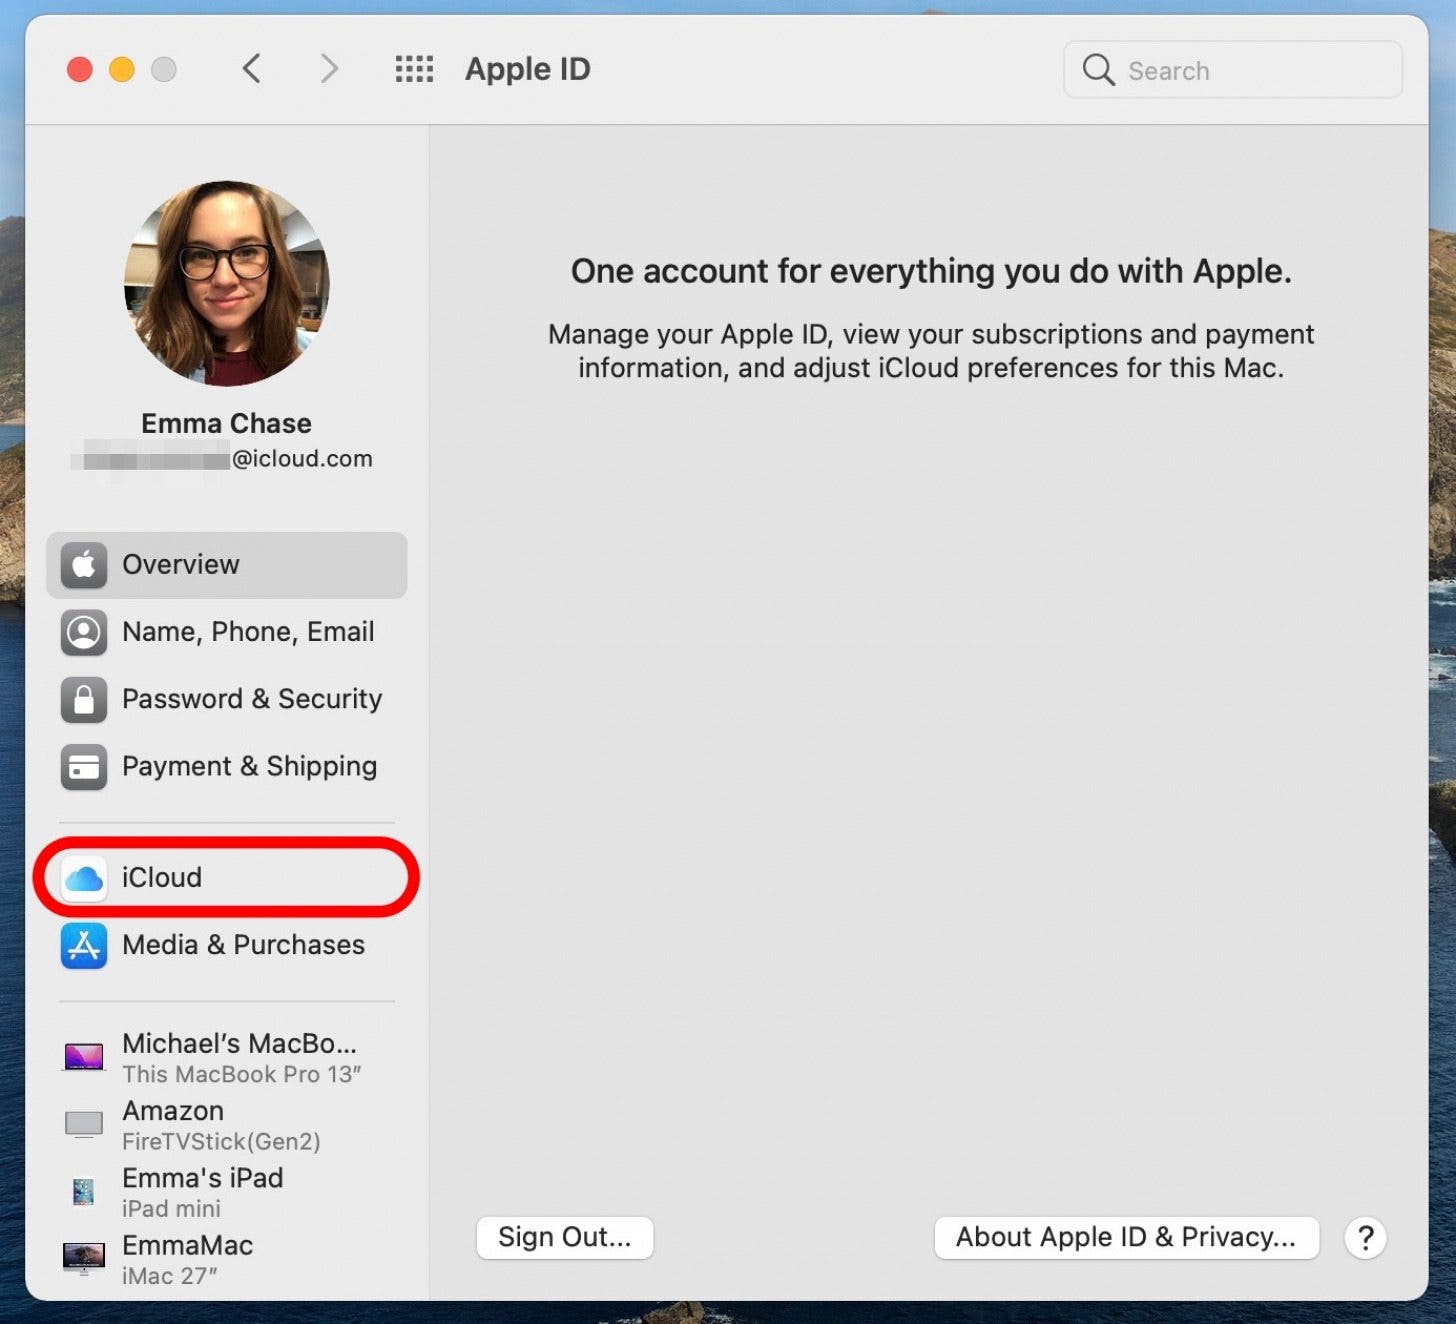Click the Apple logo Overview icon
1456x1324 pixels.
coord(84,565)
